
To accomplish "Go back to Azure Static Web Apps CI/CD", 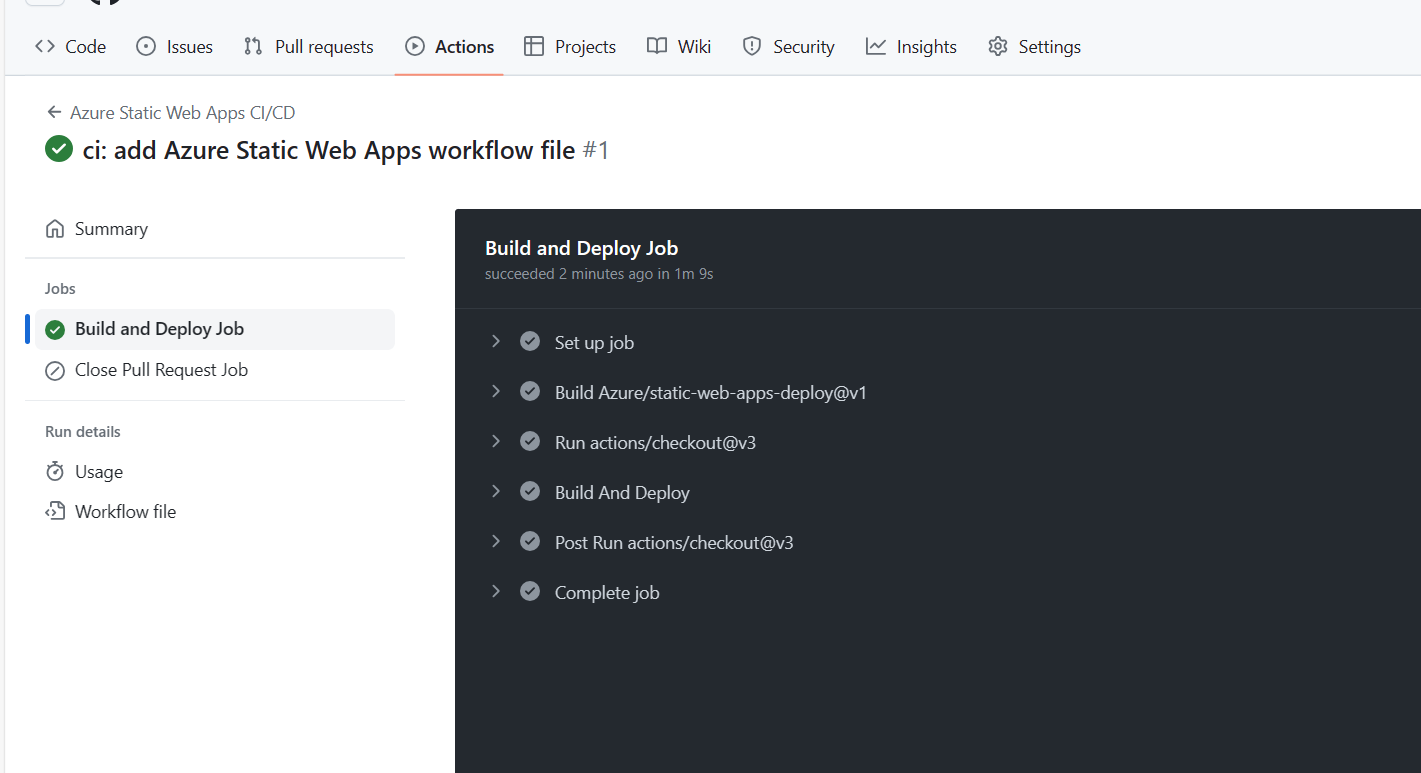I will tap(182, 113).
